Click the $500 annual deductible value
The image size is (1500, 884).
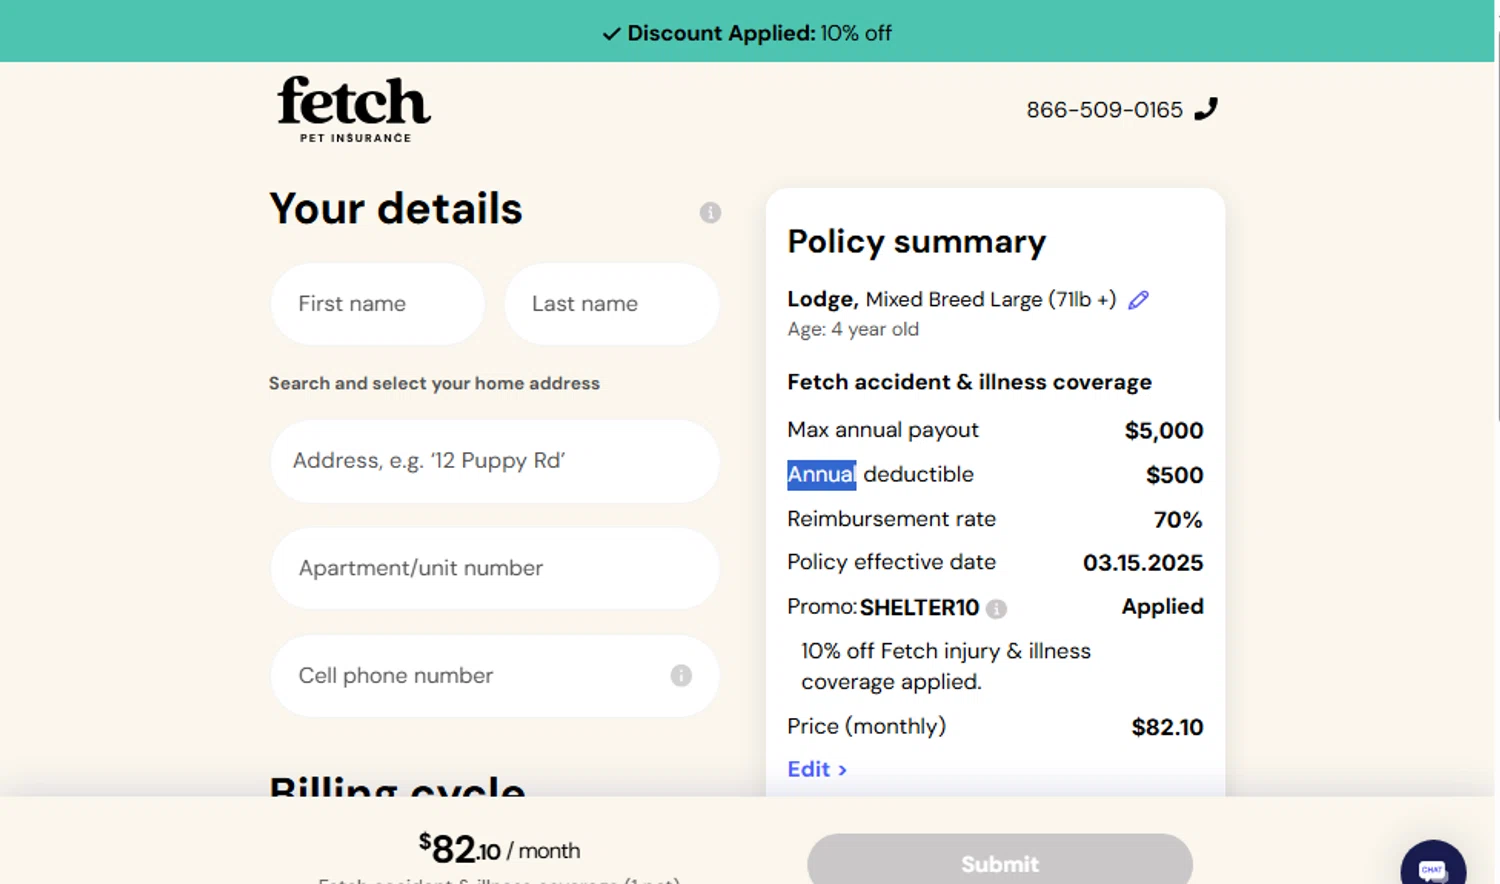[x=1174, y=475]
